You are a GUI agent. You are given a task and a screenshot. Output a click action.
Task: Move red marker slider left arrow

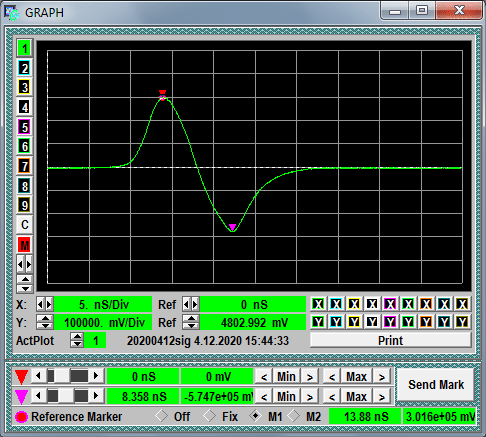[38, 376]
